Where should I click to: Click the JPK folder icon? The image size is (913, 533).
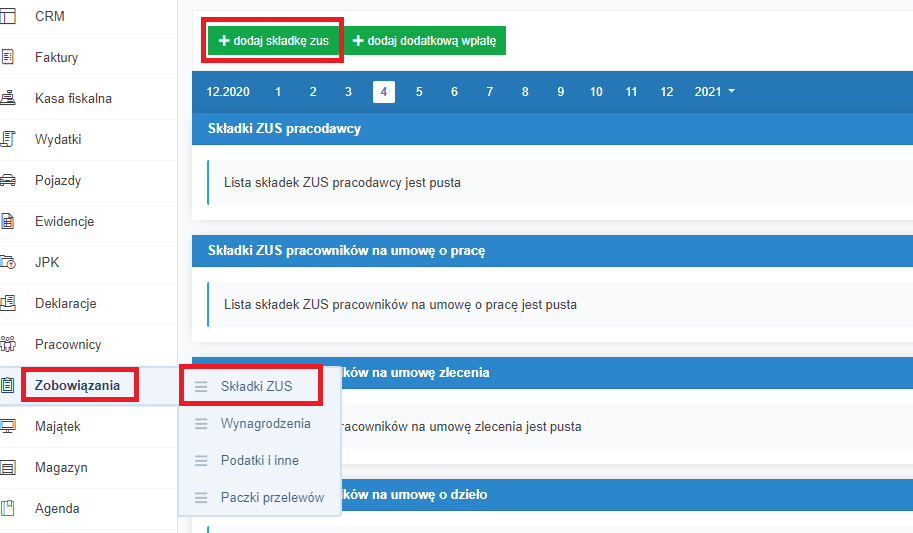[x=8, y=262]
